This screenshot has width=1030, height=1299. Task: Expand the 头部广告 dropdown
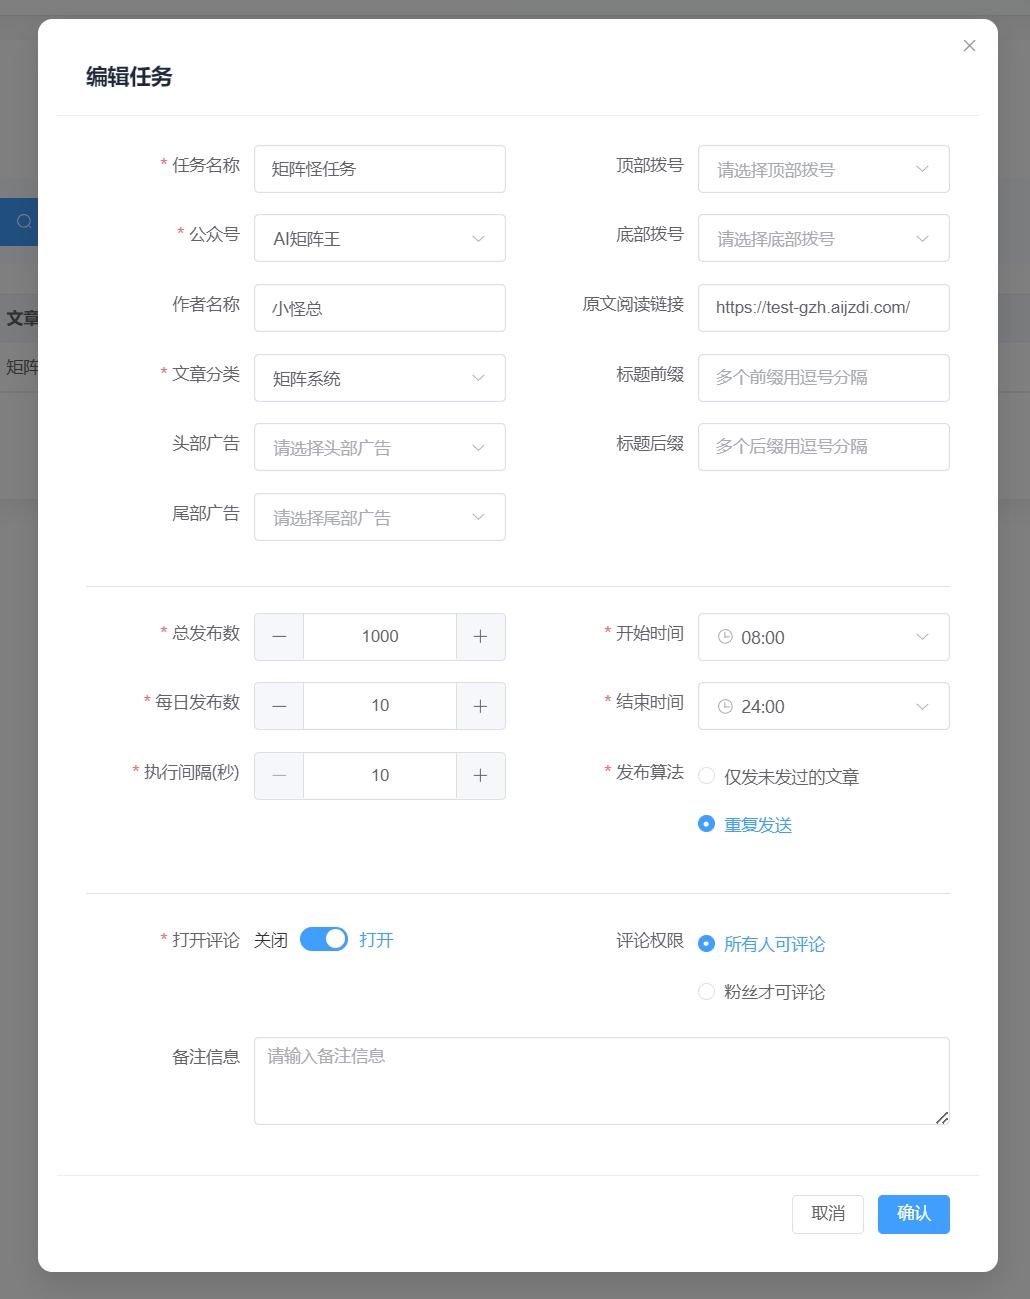(379, 447)
